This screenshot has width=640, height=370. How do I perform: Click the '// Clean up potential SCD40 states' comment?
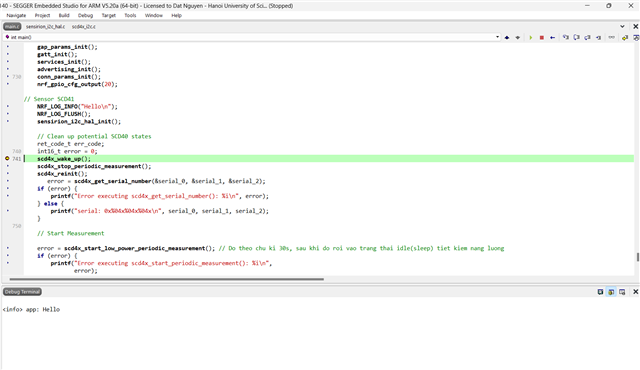click(94, 136)
